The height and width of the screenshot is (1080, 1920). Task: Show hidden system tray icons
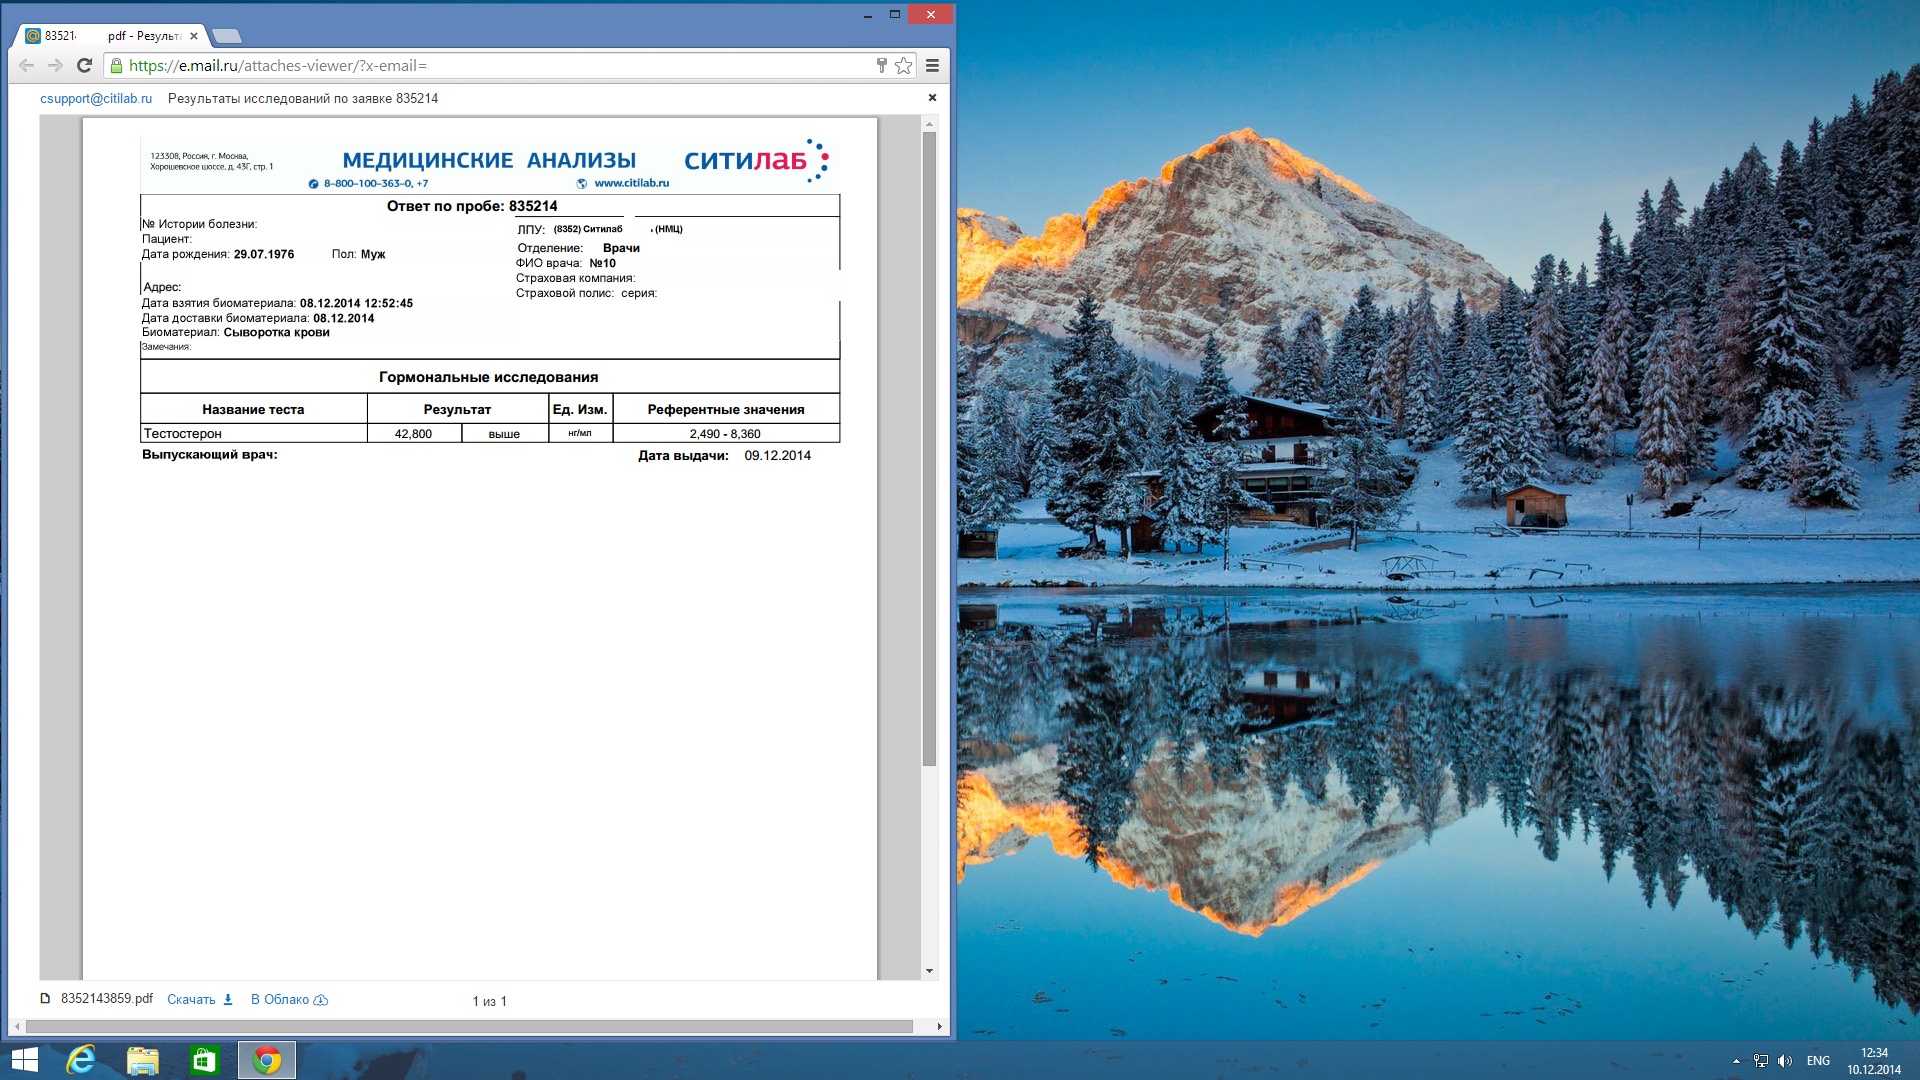(1736, 1061)
